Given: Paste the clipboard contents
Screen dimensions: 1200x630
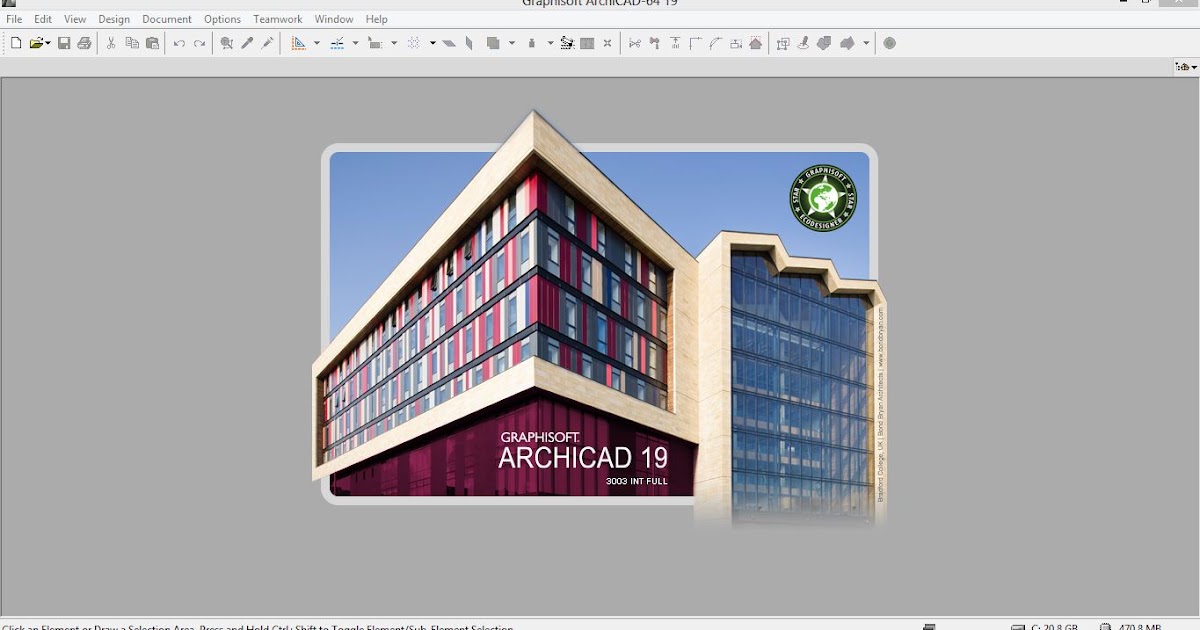Looking at the screenshot, I should (152, 43).
